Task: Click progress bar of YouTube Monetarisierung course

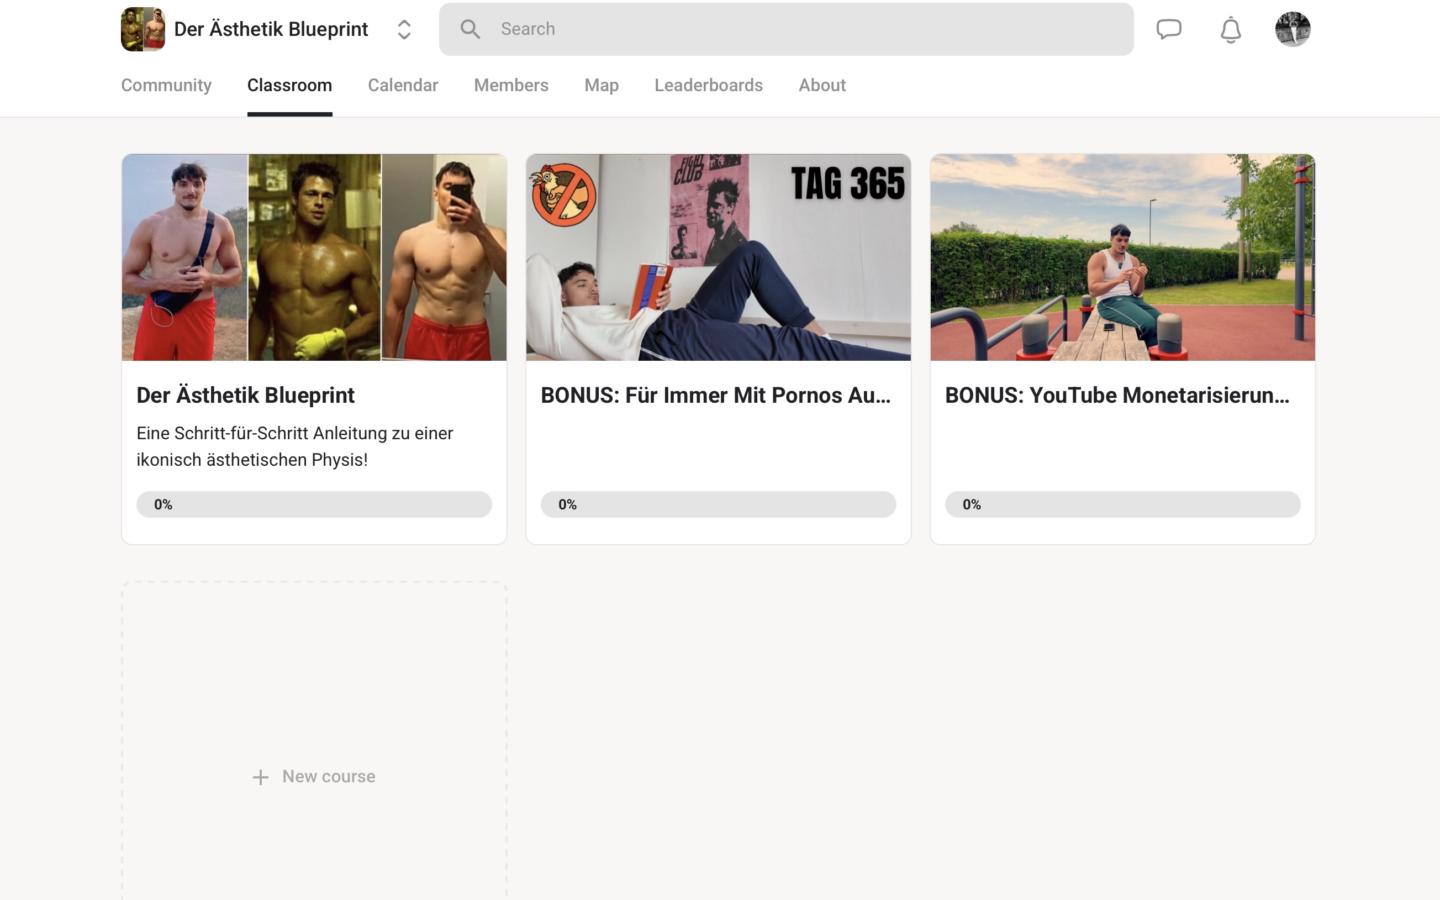Action: (x=1122, y=504)
